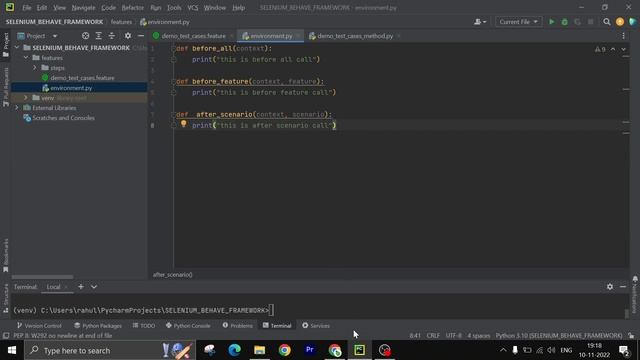Click the Windows taskbar search box
The height and width of the screenshot is (360, 640).
click(109, 350)
